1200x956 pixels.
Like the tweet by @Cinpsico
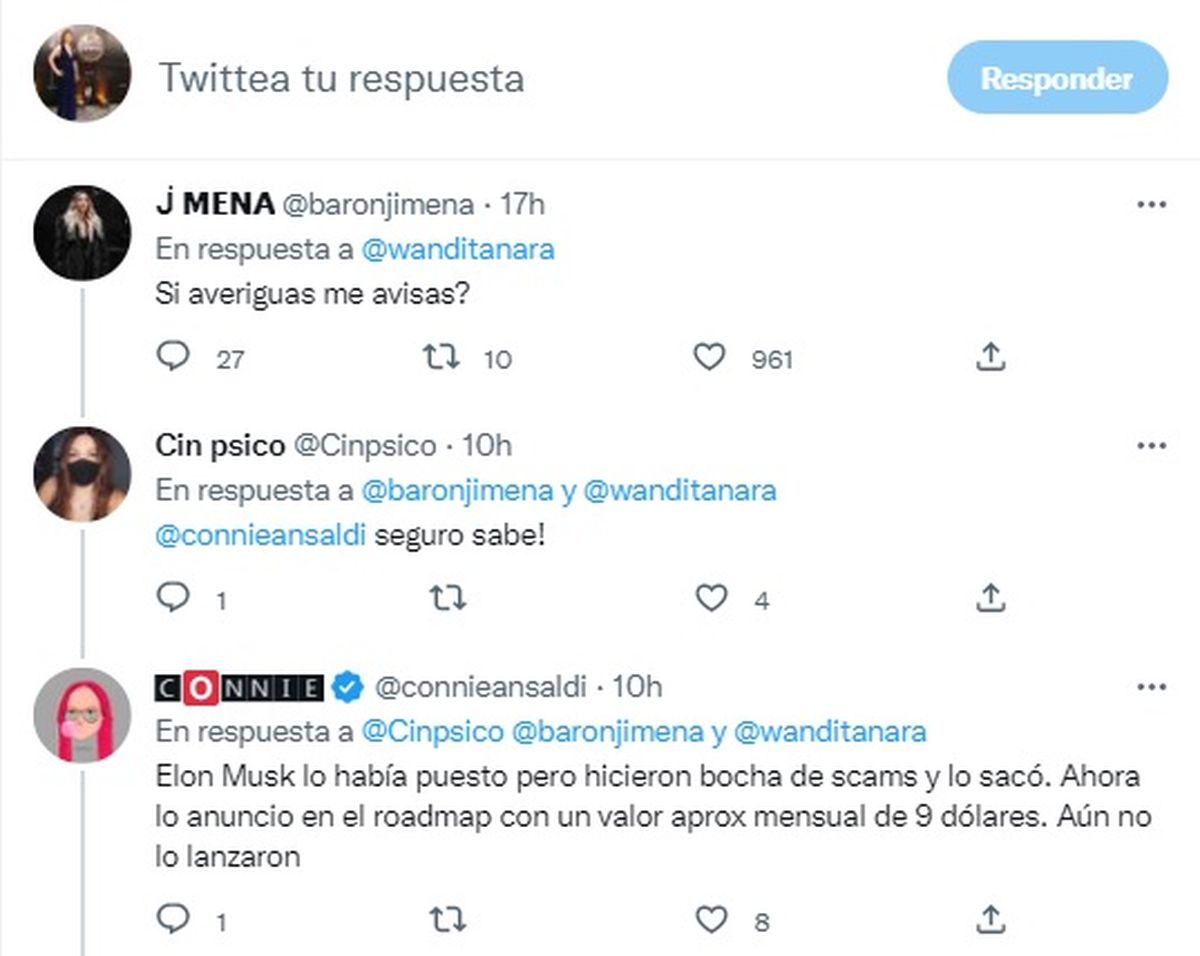click(710, 598)
